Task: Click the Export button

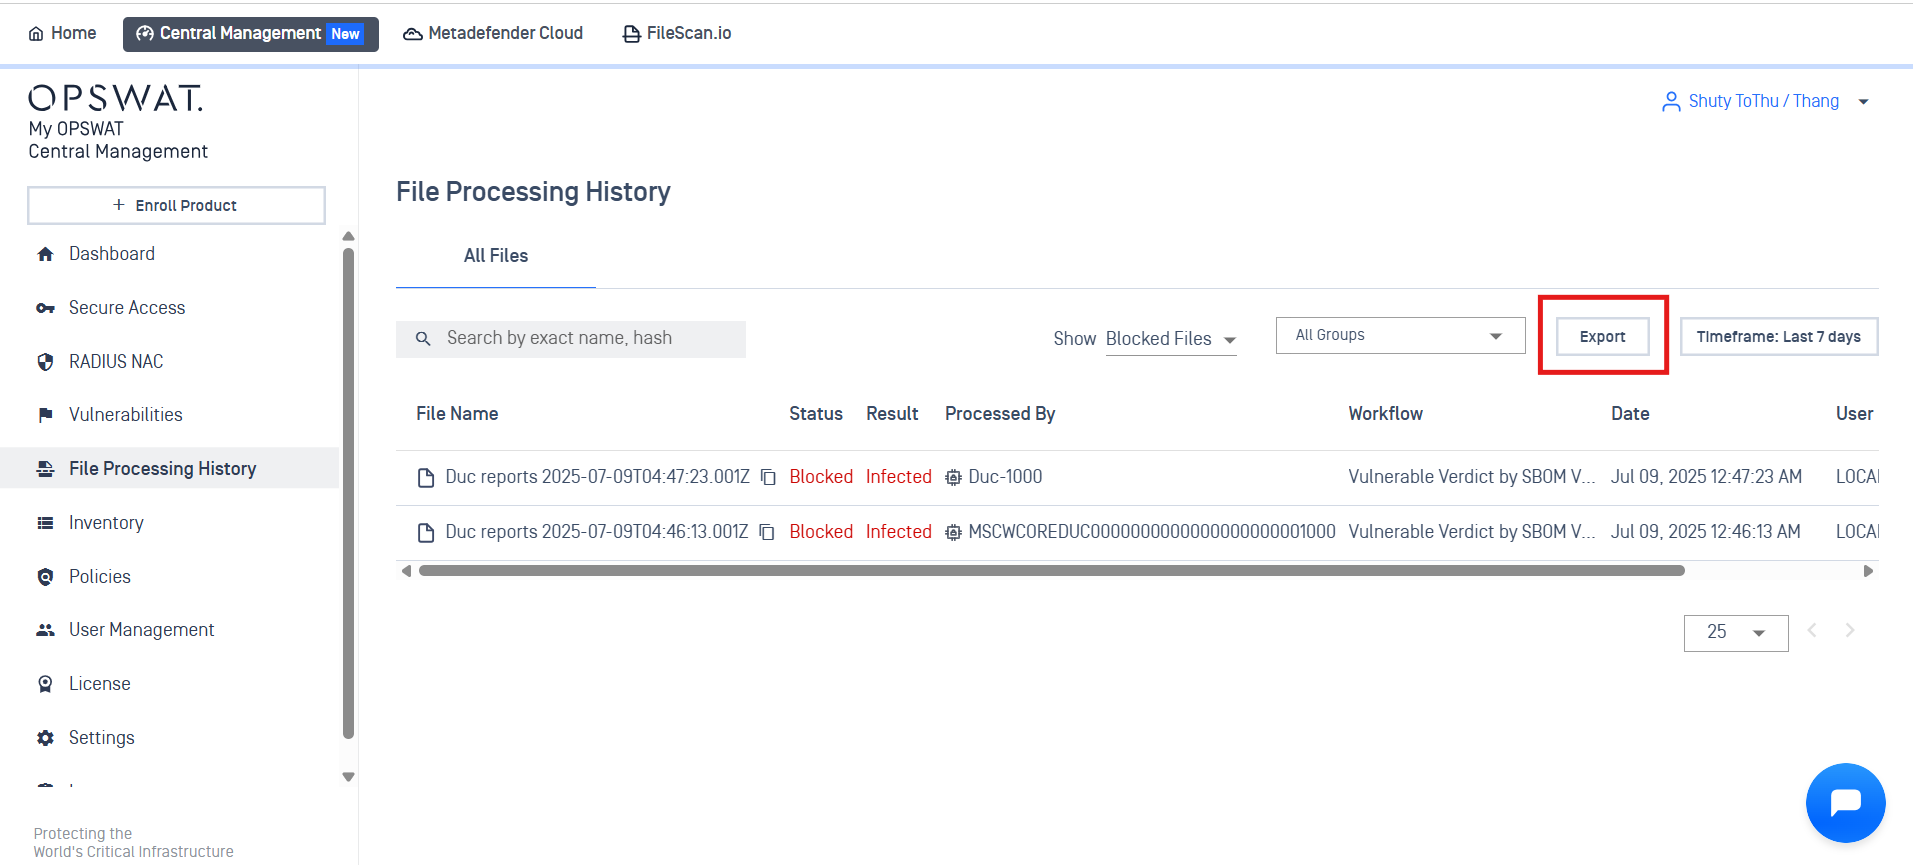Action: pyautogui.click(x=1602, y=337)
